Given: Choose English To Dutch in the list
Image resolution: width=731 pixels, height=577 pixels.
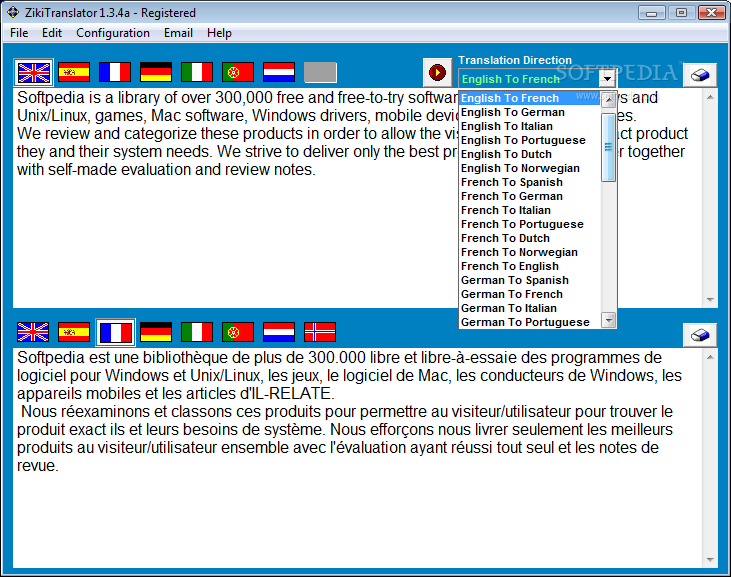Looking at the screenshot, I should 530,154.
